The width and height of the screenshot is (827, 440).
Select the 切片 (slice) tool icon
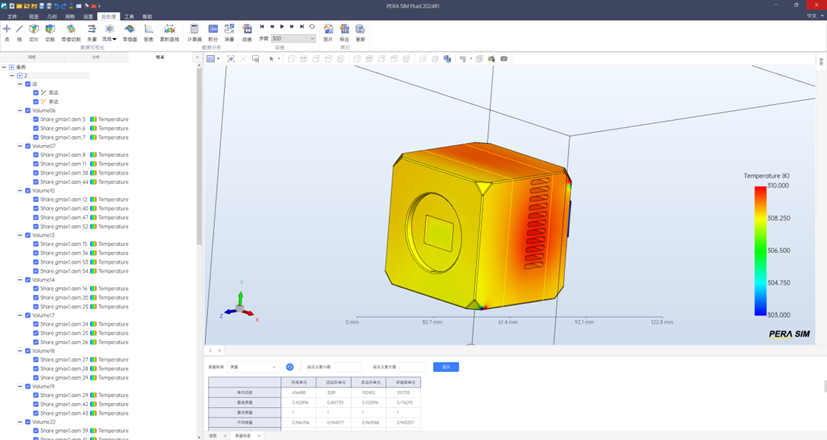click(x=34, y=31)
